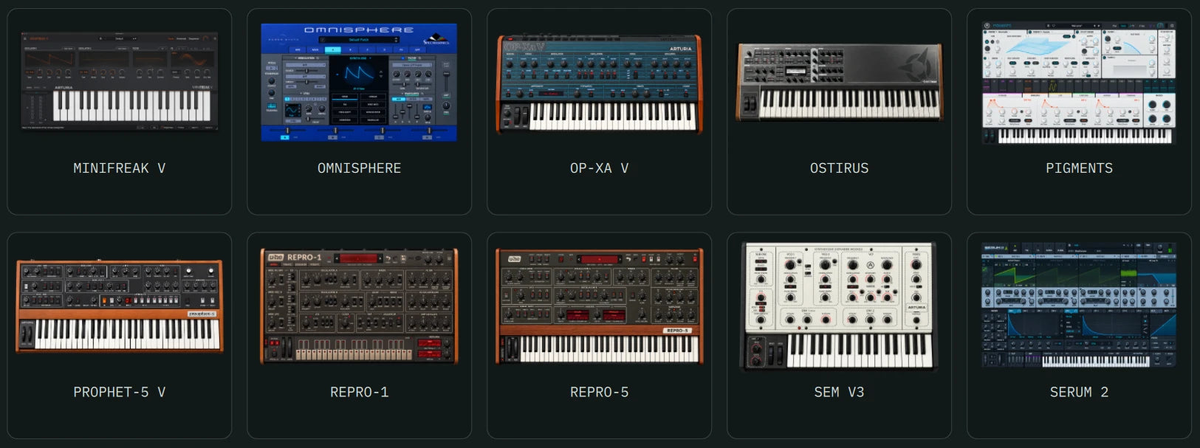This screenshot has width=1200, height=448.
Task: Select the REPRO-1 label
Action: point(359,392)
